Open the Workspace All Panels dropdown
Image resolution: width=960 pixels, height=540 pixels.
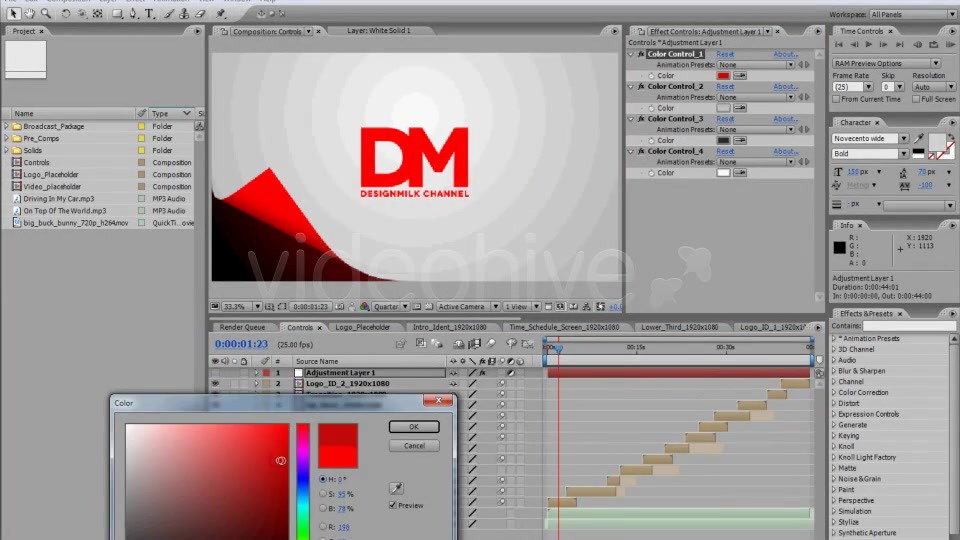pyautogui.click(x=913, y=15)
